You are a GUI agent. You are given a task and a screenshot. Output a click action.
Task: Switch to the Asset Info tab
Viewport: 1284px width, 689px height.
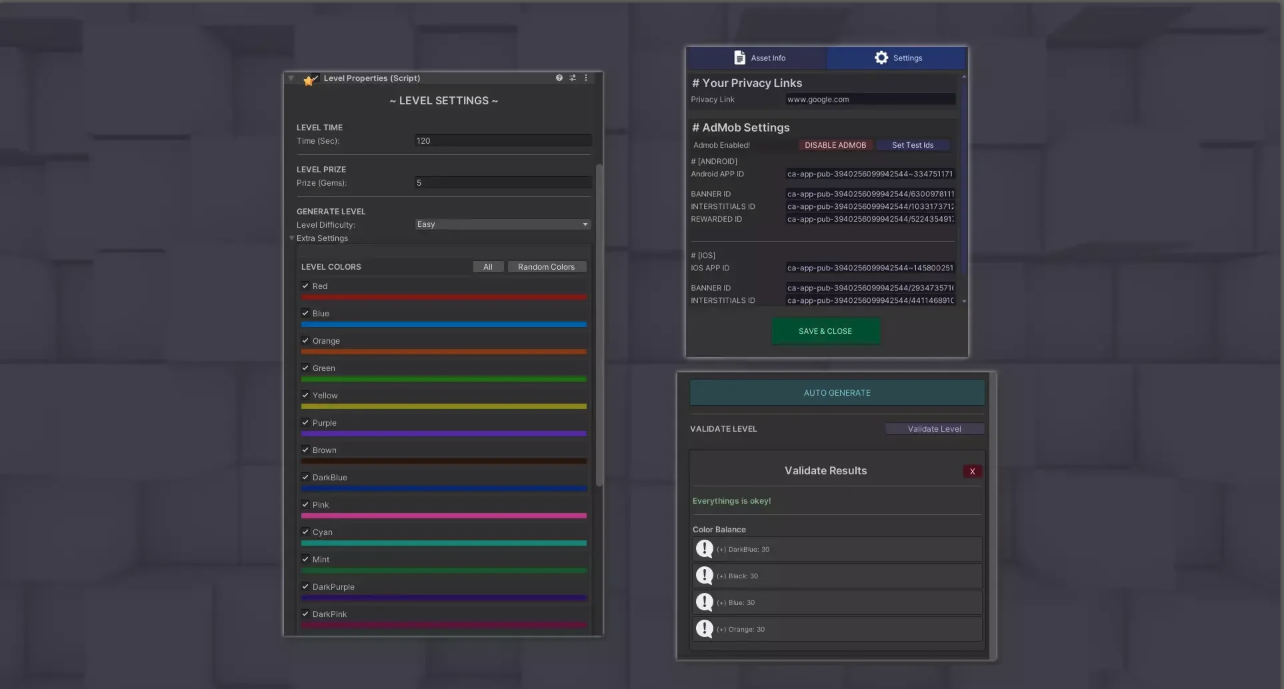pos(756,58)
